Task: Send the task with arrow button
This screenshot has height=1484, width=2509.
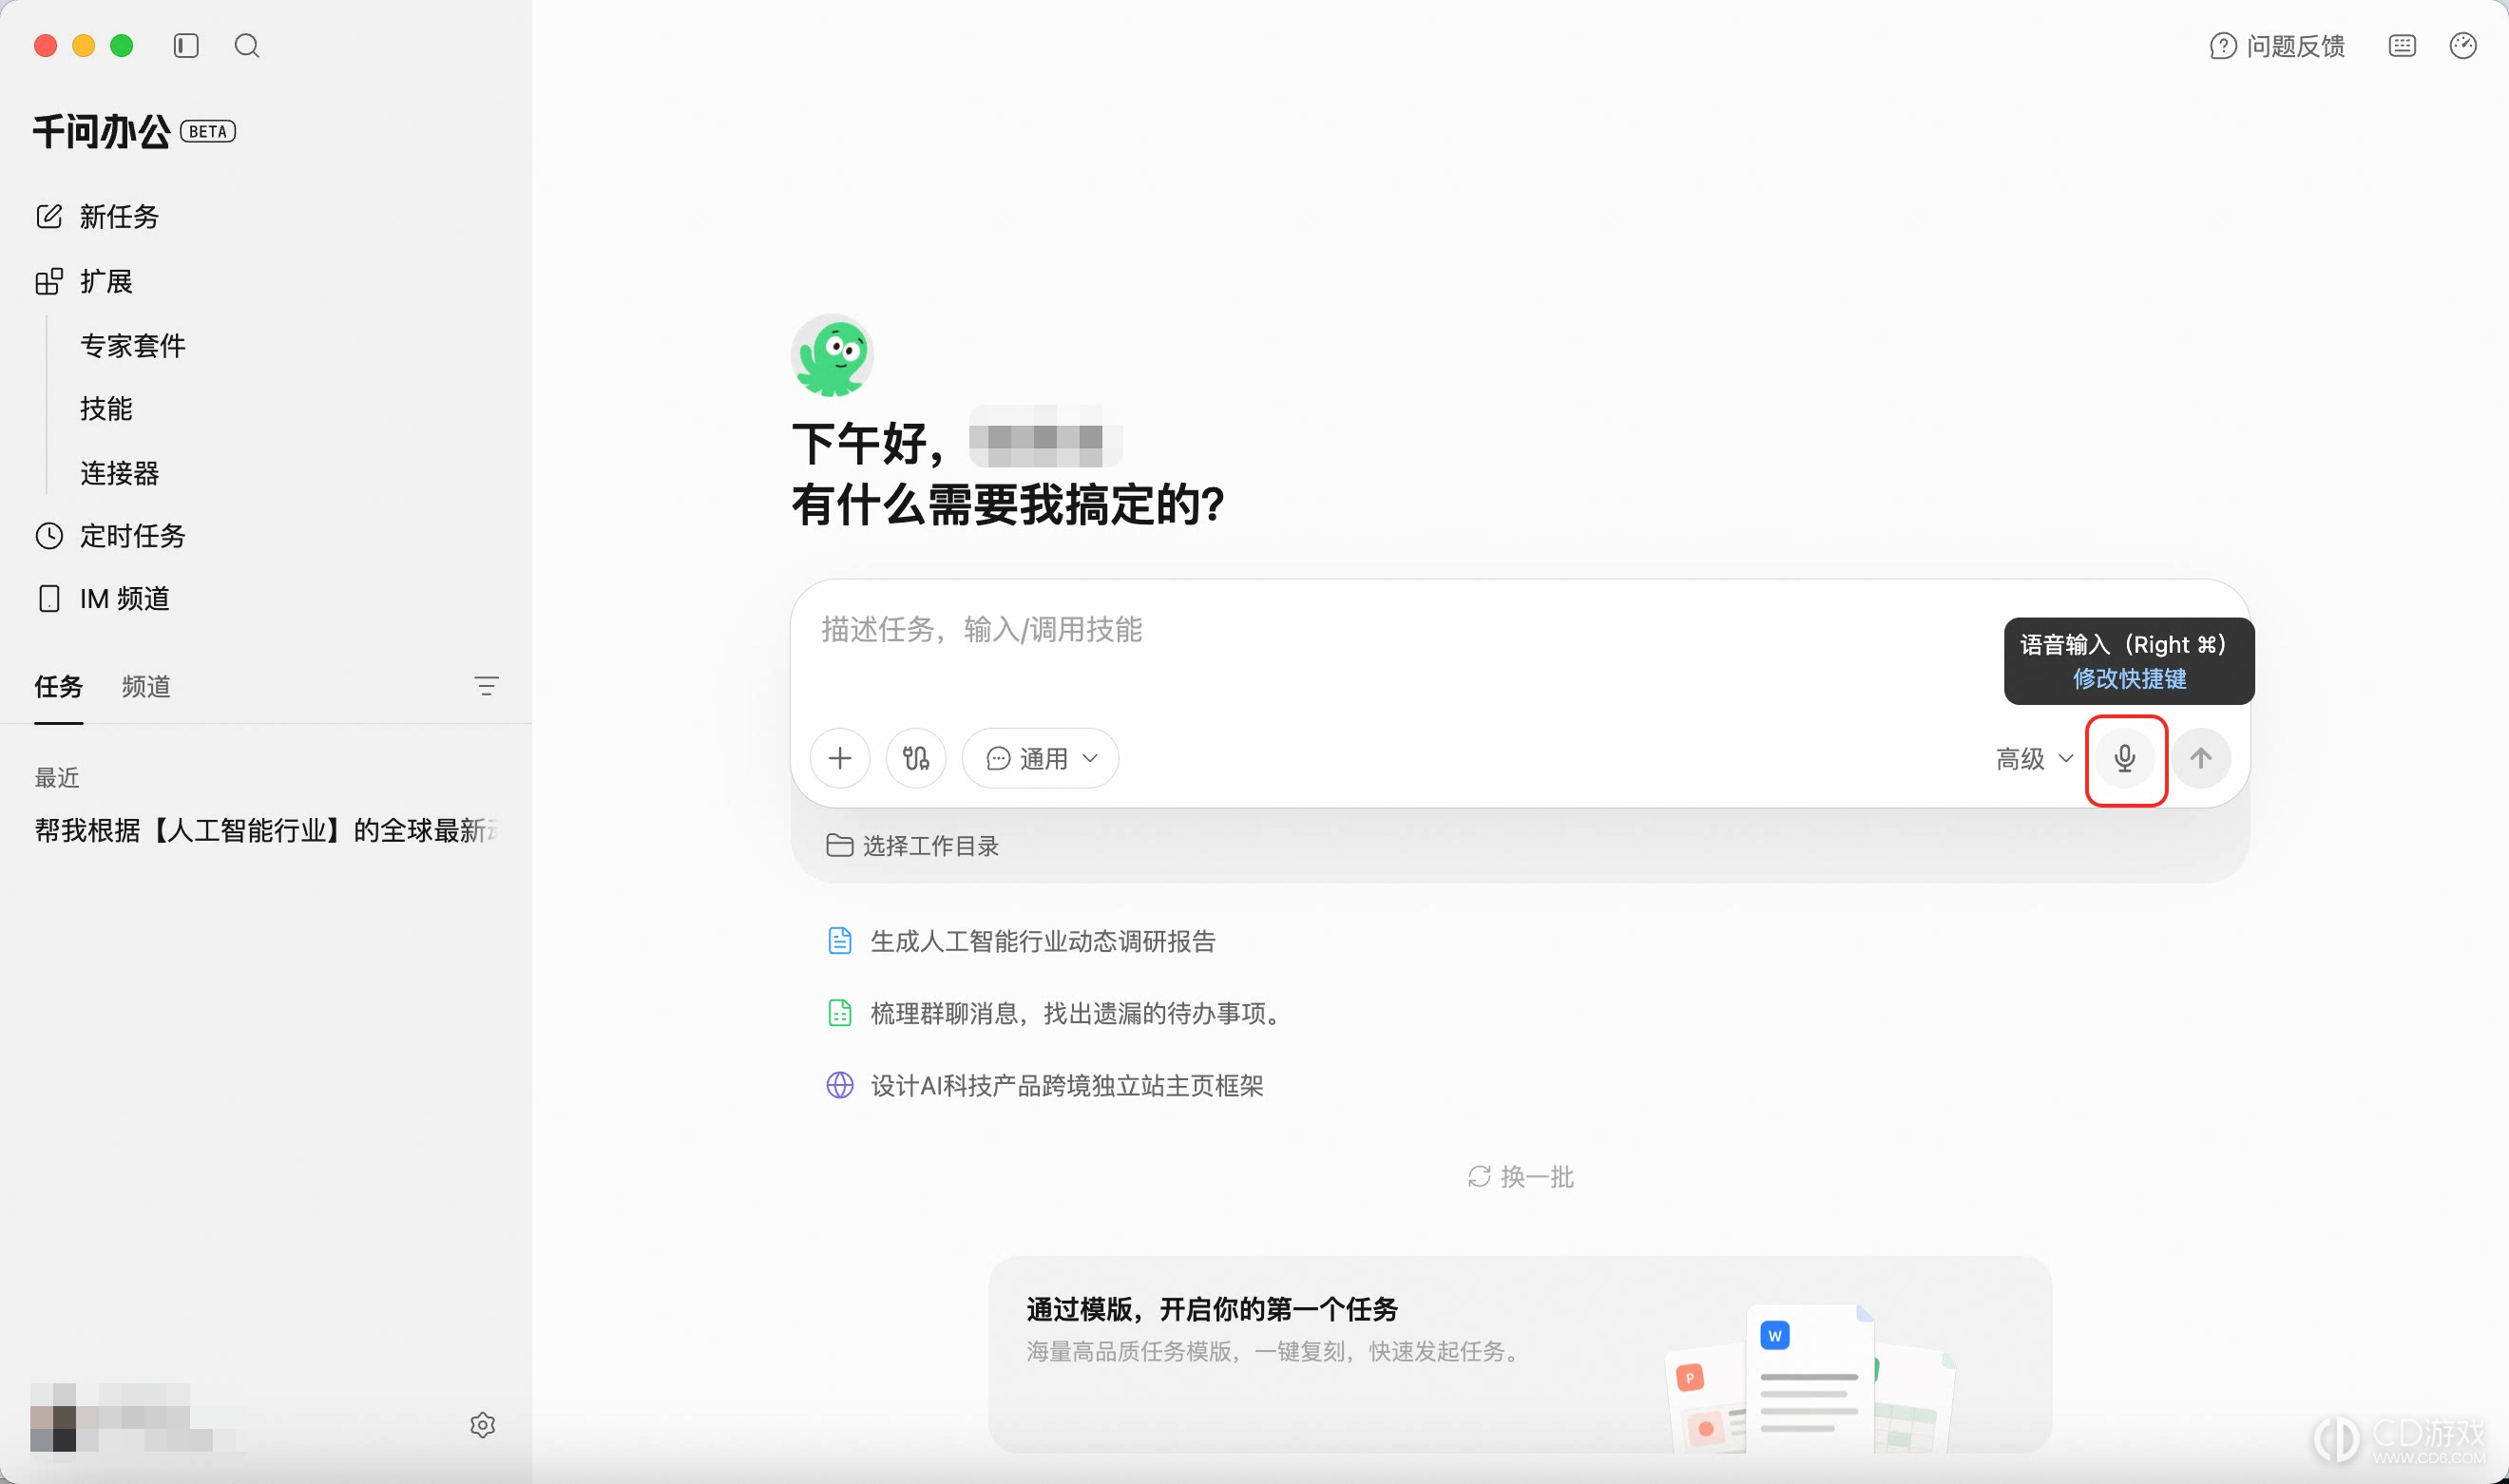Action: (2200, 758)
